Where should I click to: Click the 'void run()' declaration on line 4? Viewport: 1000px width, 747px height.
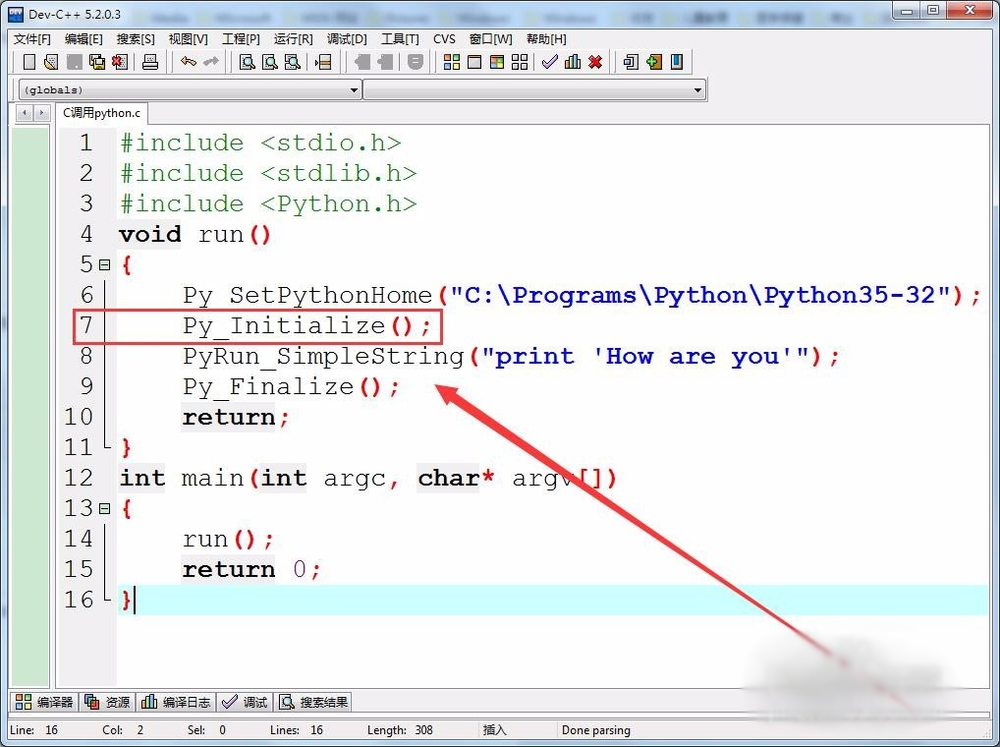click(x=195, y=234)
